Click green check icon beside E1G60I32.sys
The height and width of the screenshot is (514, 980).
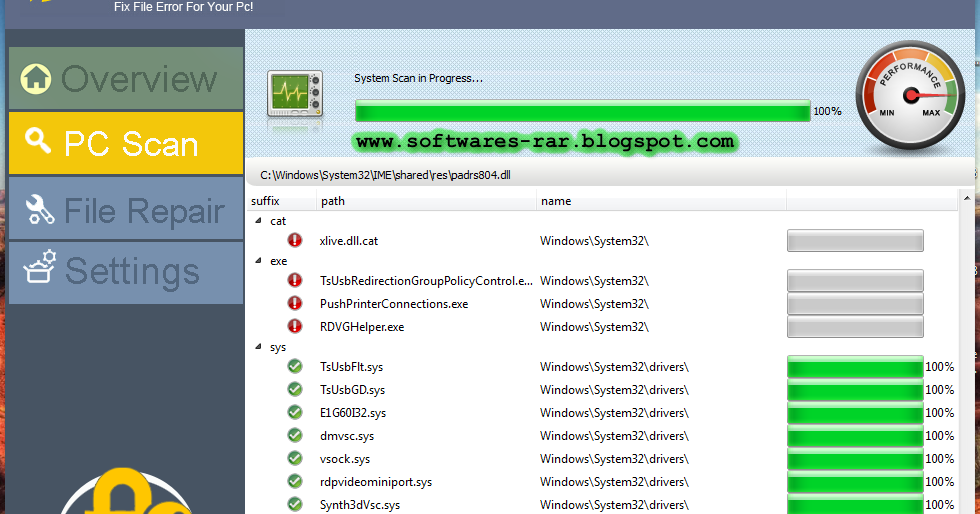295,413
